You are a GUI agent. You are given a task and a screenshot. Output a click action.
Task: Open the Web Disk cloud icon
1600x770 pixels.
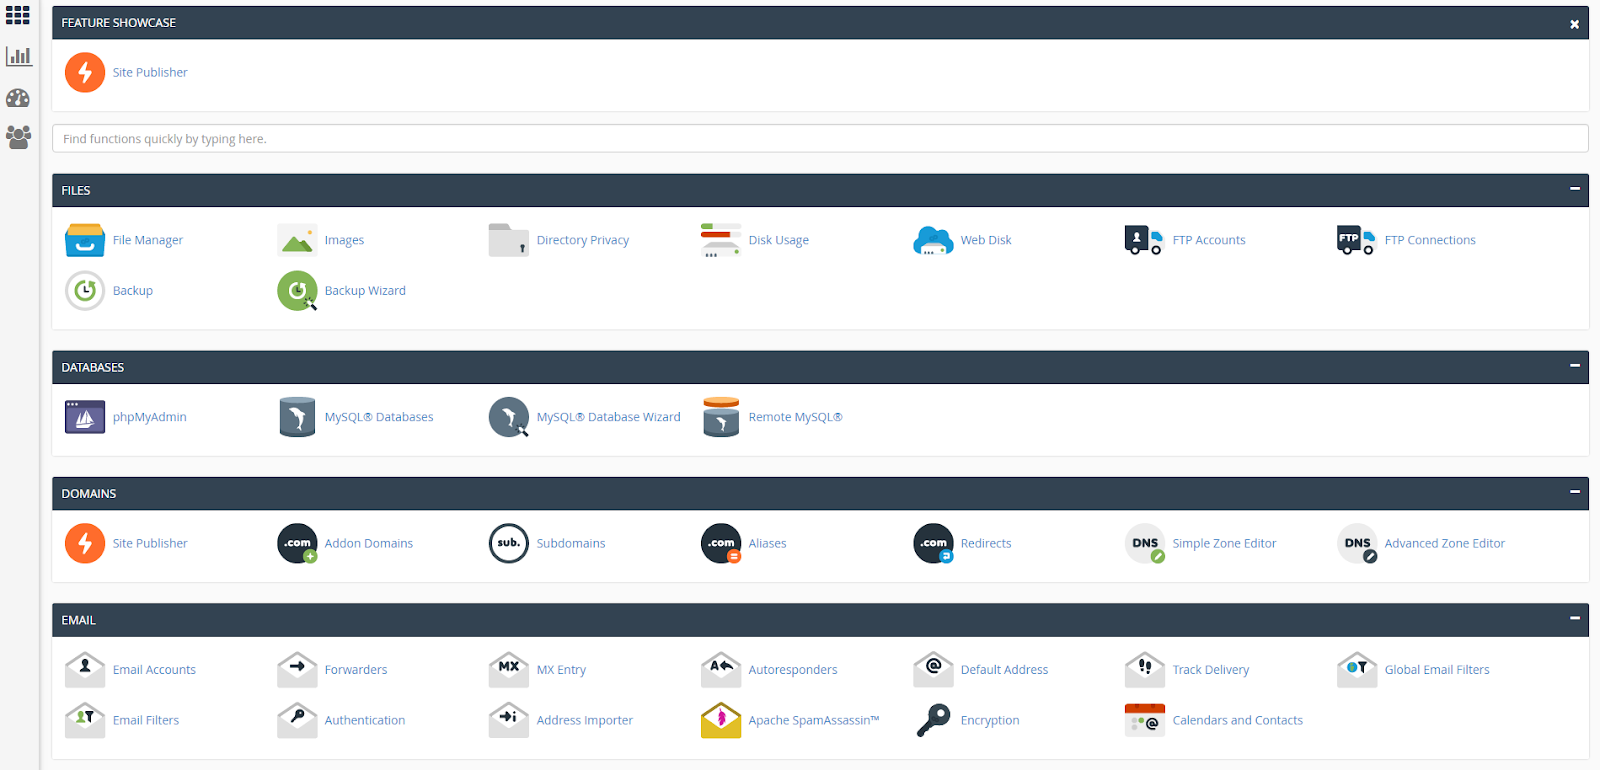933,240
